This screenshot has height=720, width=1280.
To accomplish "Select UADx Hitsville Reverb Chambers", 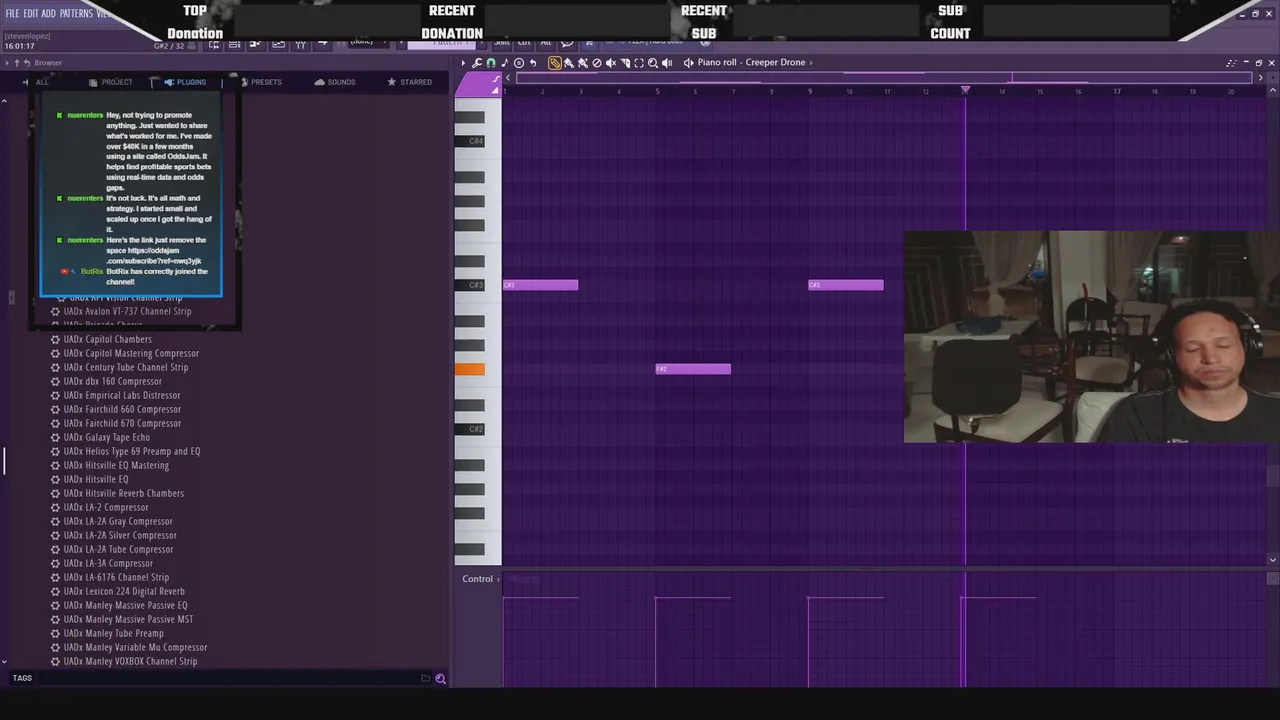I will tap(124, 493).
